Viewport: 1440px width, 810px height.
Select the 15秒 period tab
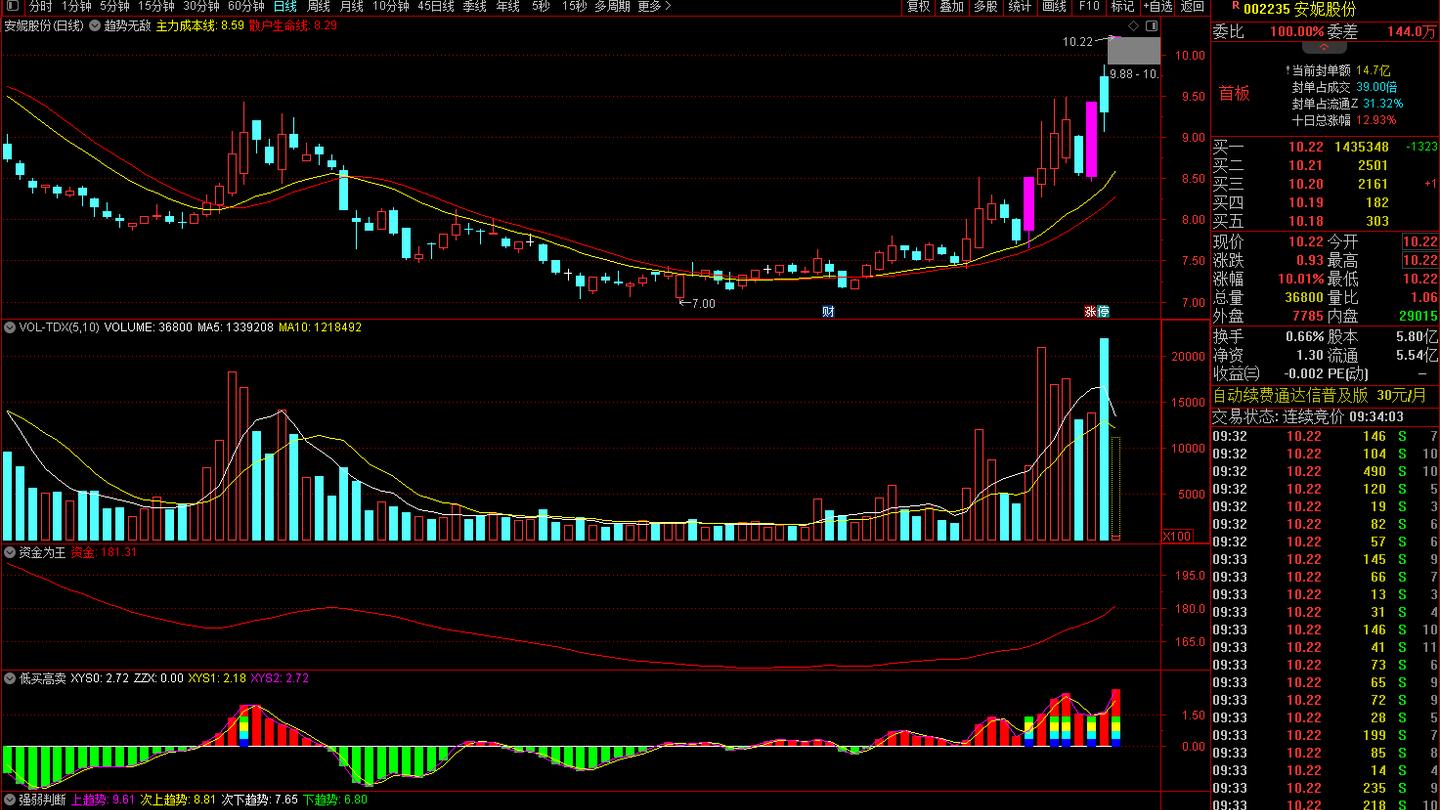point(574,6)
